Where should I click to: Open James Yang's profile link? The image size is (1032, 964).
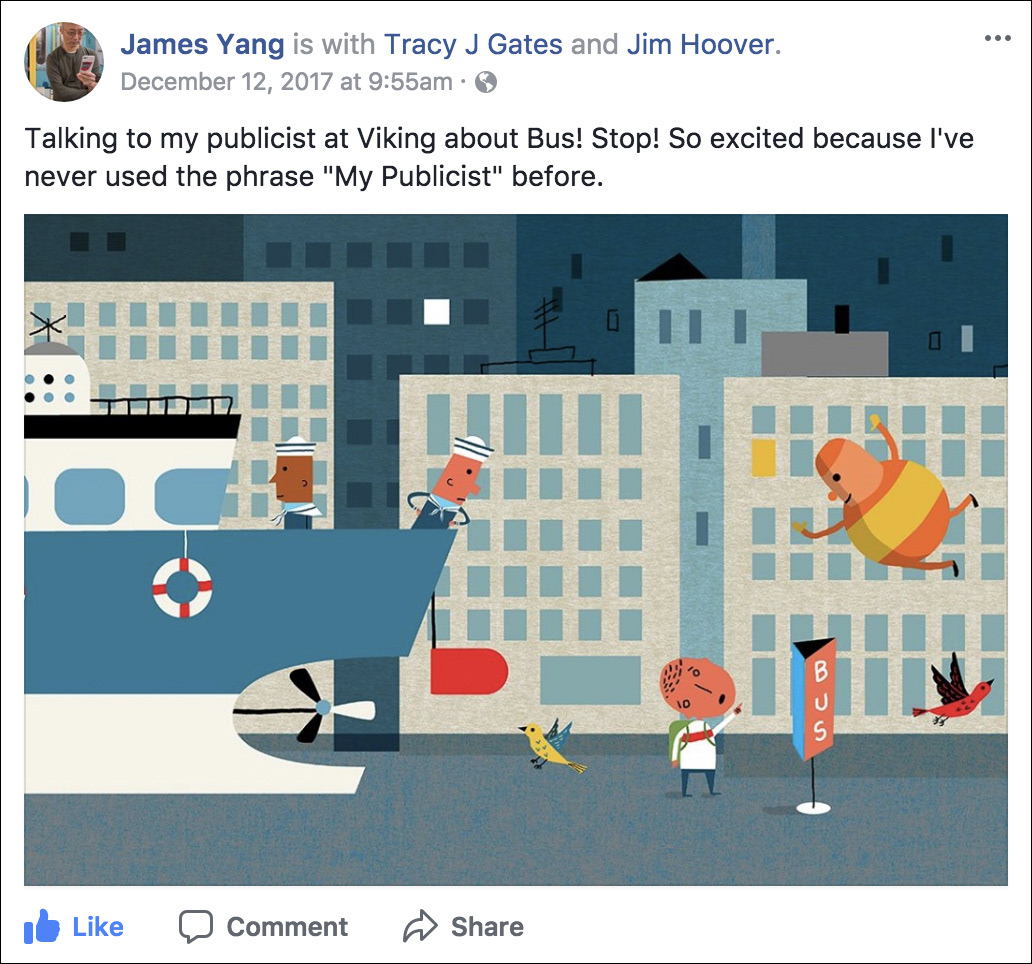click(x=202, y=45)
